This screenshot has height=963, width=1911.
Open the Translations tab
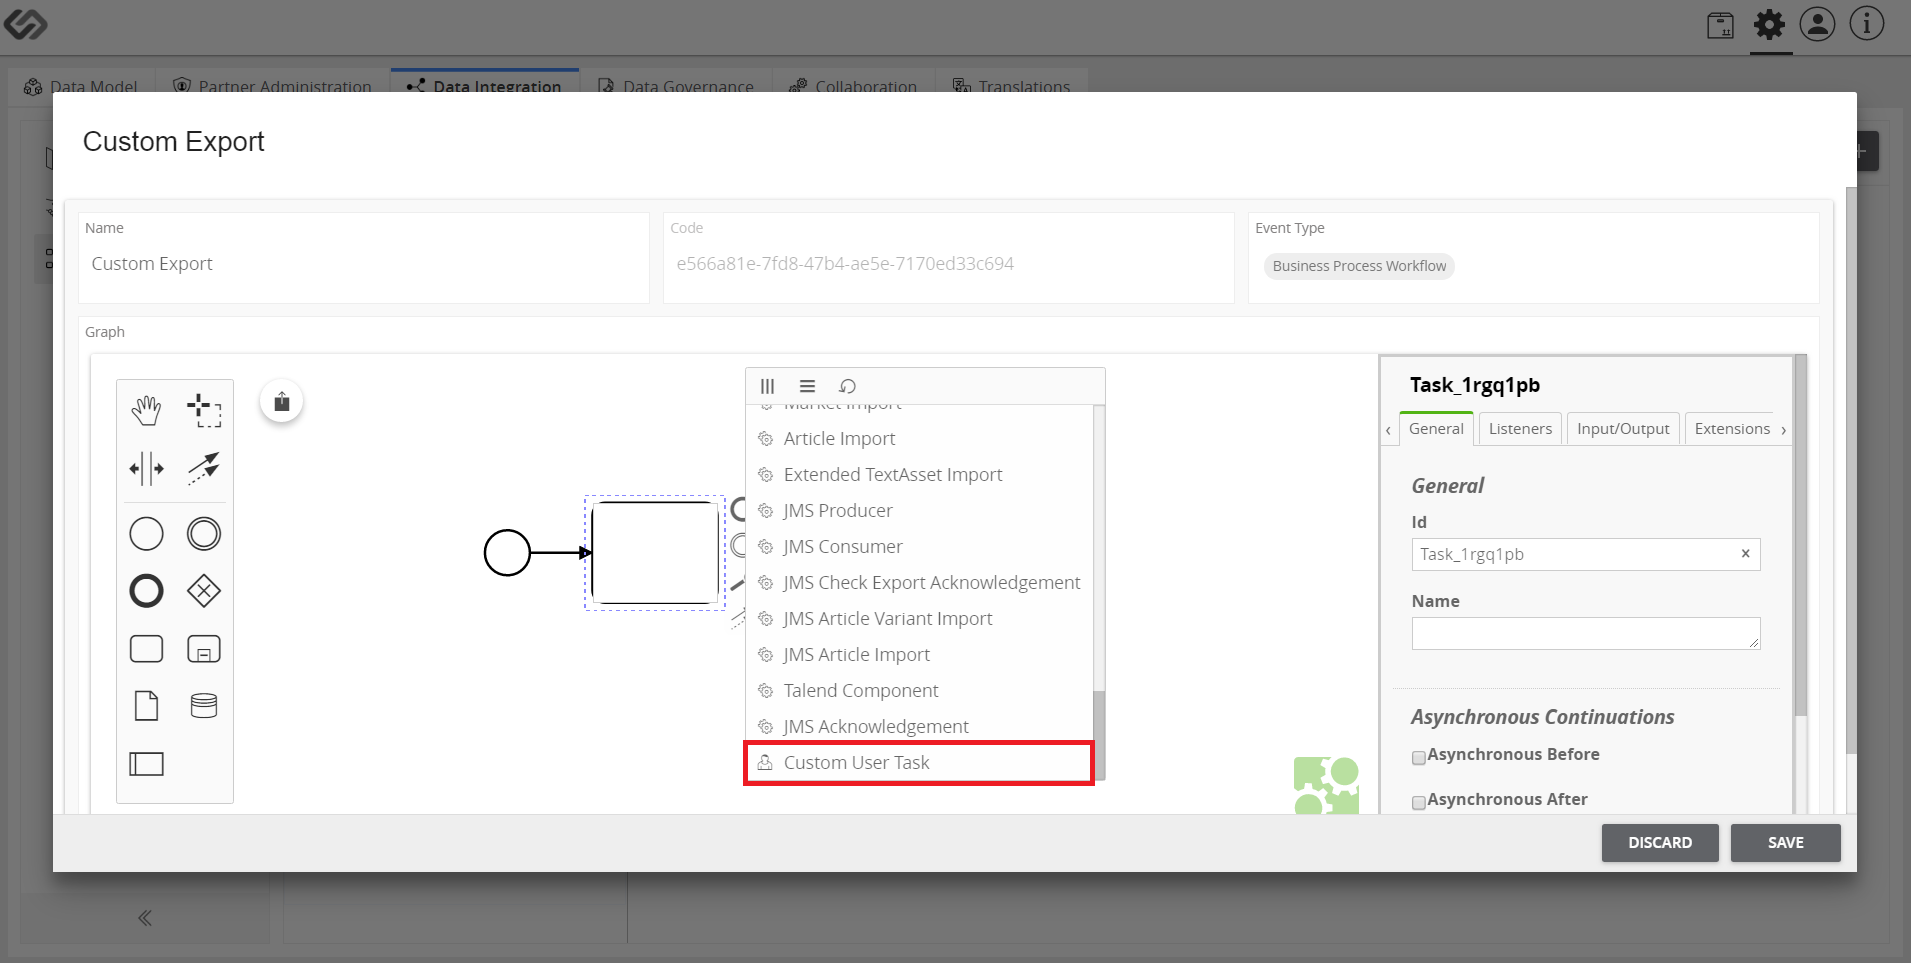point(1011,86)
